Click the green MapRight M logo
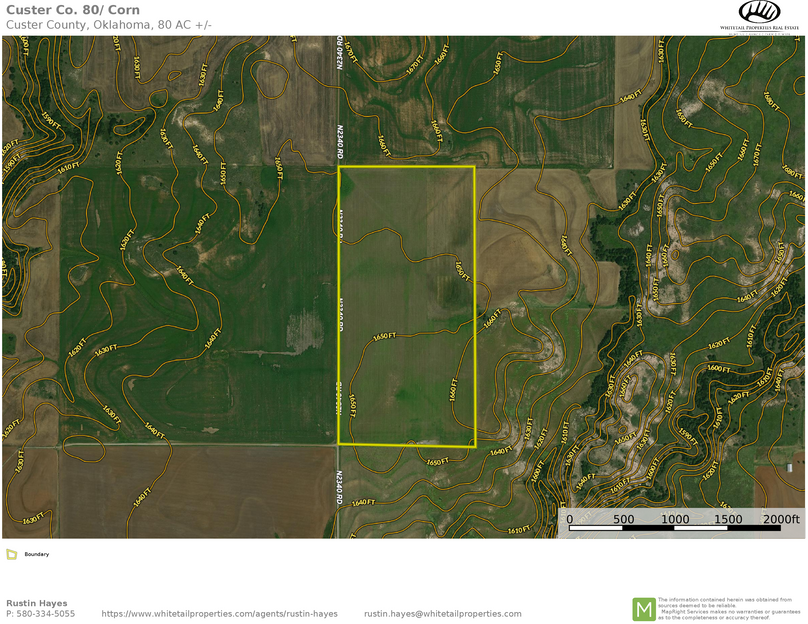This screenshot has width=808, height=624. coord(643,609)
